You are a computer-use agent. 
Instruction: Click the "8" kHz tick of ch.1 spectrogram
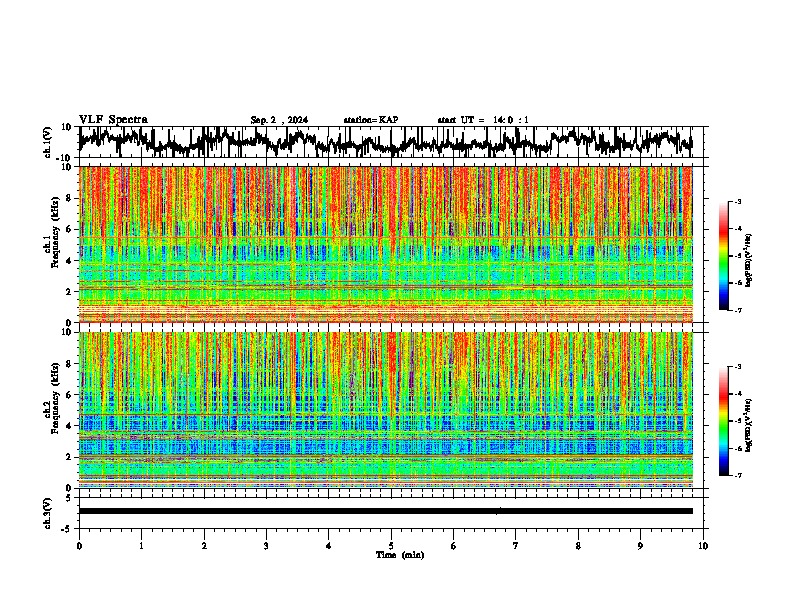coord(70,198)
